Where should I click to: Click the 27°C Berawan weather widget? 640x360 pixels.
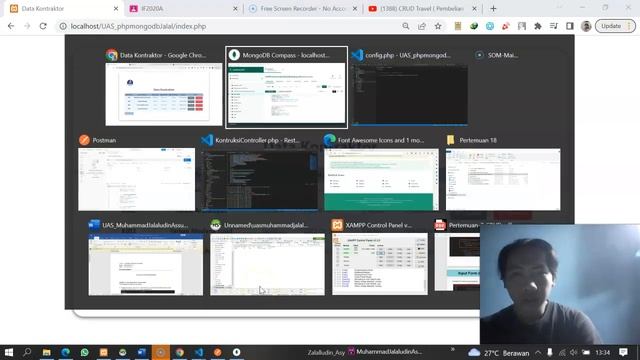coord(499,353)
